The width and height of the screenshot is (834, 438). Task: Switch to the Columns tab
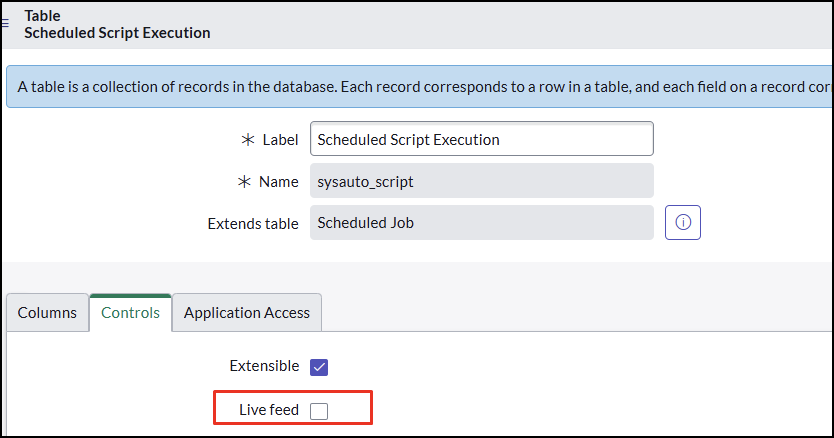point(47,312)
